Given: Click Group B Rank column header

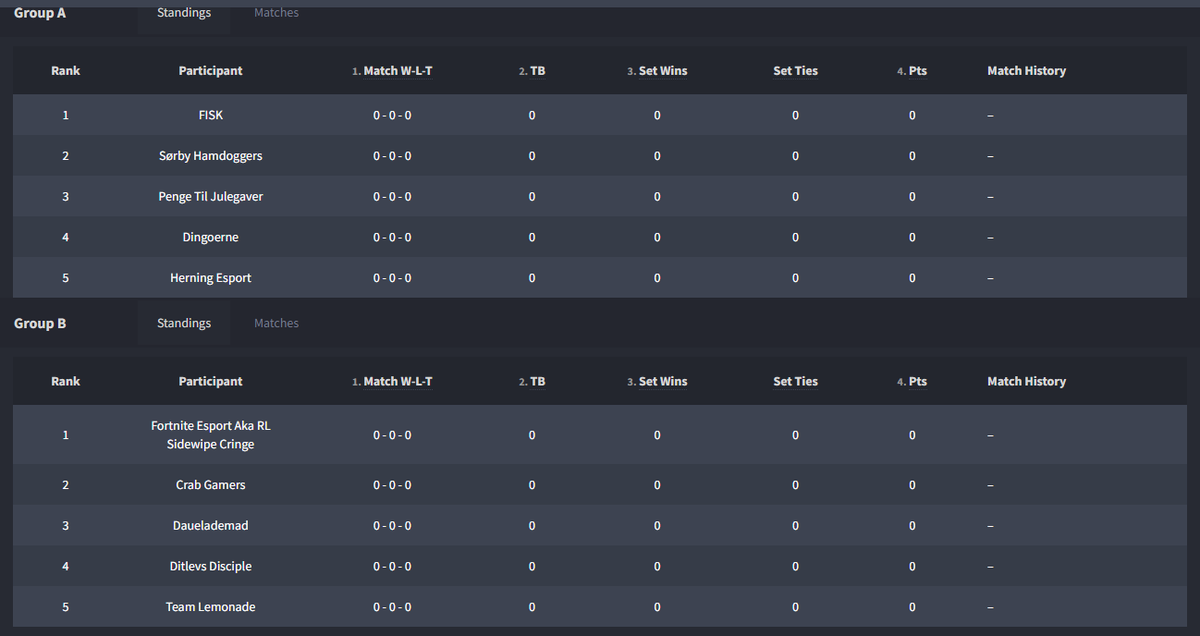Looking at the screenshot, I should [x=66, y=381].
